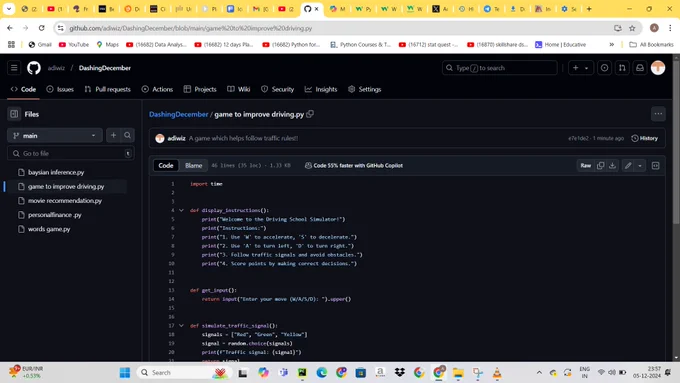Collapse the file tree side panel
680x383 pixels.
14,114
